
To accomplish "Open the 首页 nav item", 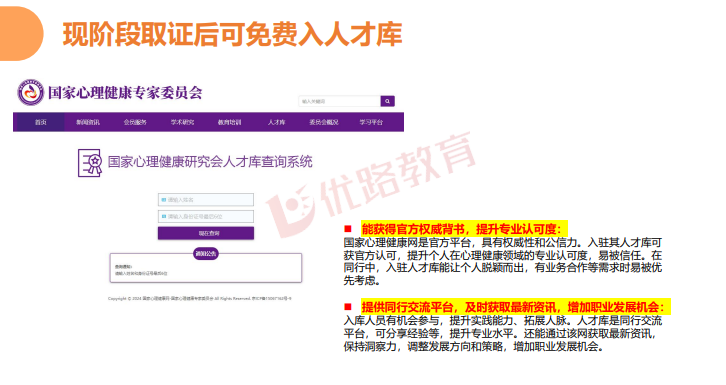I will (40, 122).
